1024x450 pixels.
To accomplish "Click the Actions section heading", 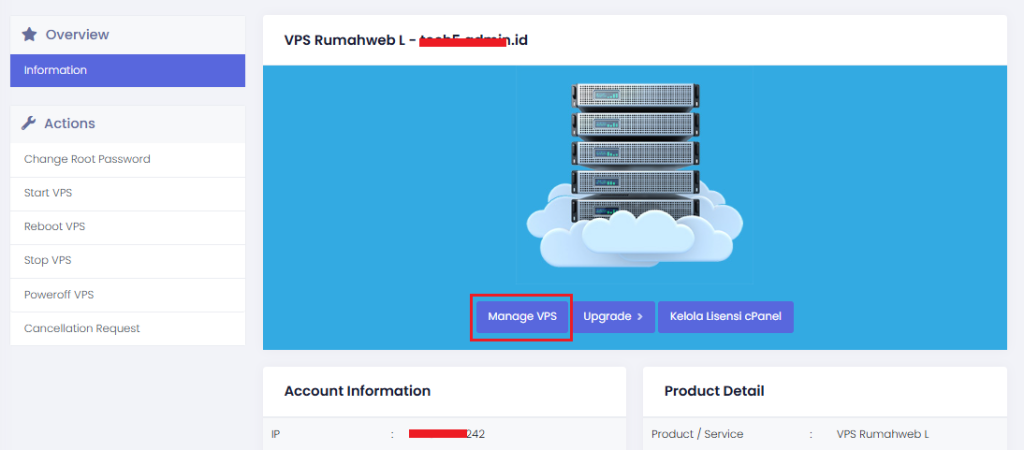I will [x=70, y=123].
